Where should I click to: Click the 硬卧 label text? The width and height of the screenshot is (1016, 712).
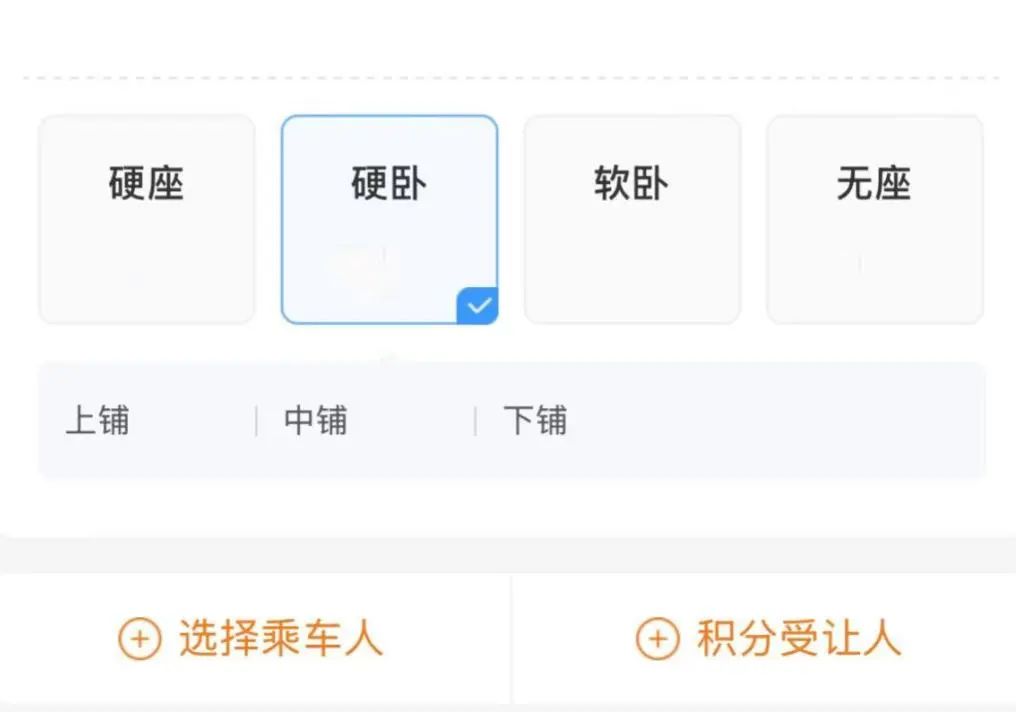pos(389,185)
